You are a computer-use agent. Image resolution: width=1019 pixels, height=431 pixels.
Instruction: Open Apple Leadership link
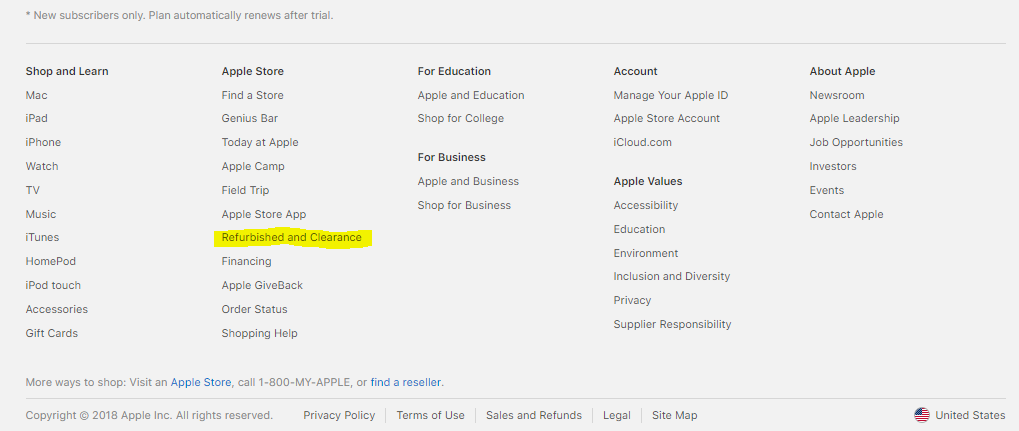coord(855,118)
